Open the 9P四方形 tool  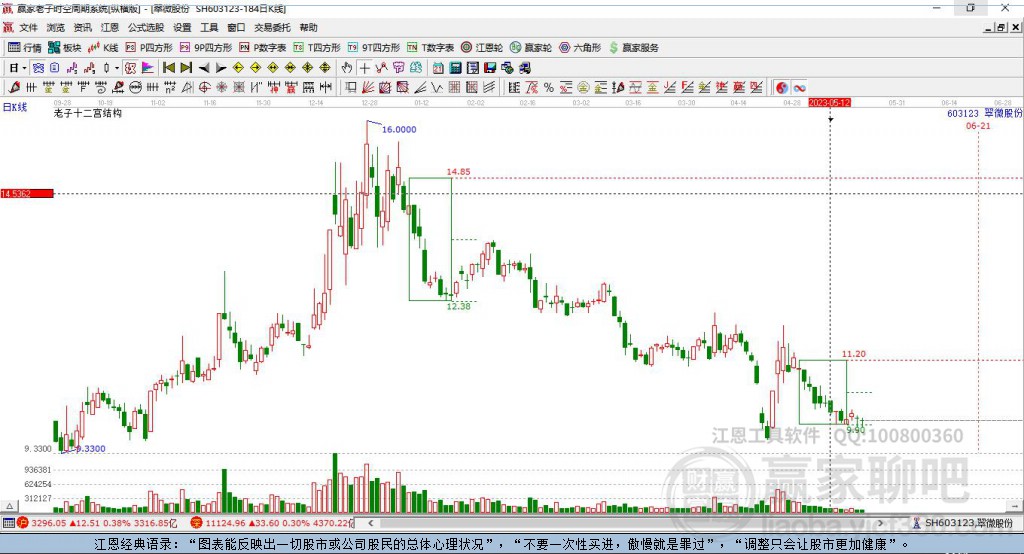(x=206, y=48)
